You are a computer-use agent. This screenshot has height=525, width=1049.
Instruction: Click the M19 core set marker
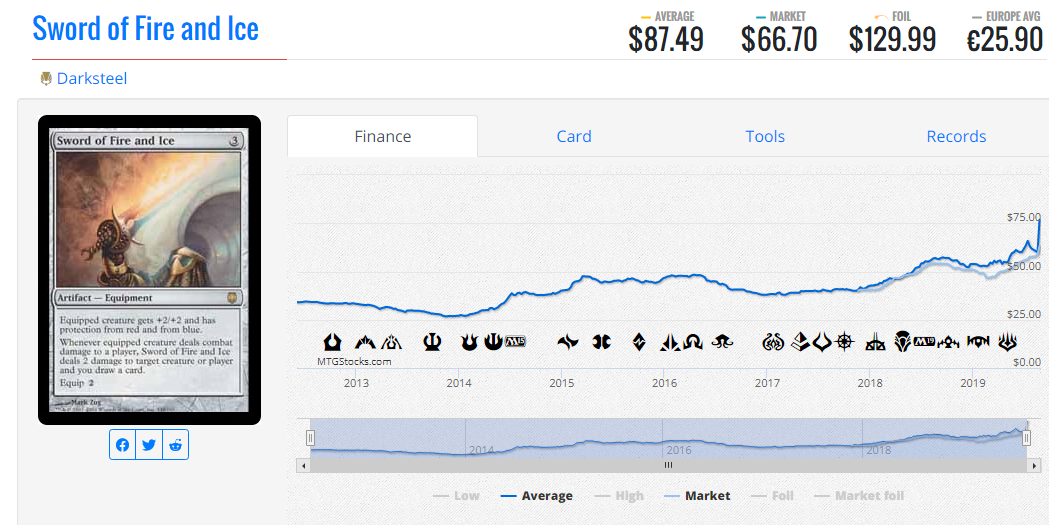923,342
